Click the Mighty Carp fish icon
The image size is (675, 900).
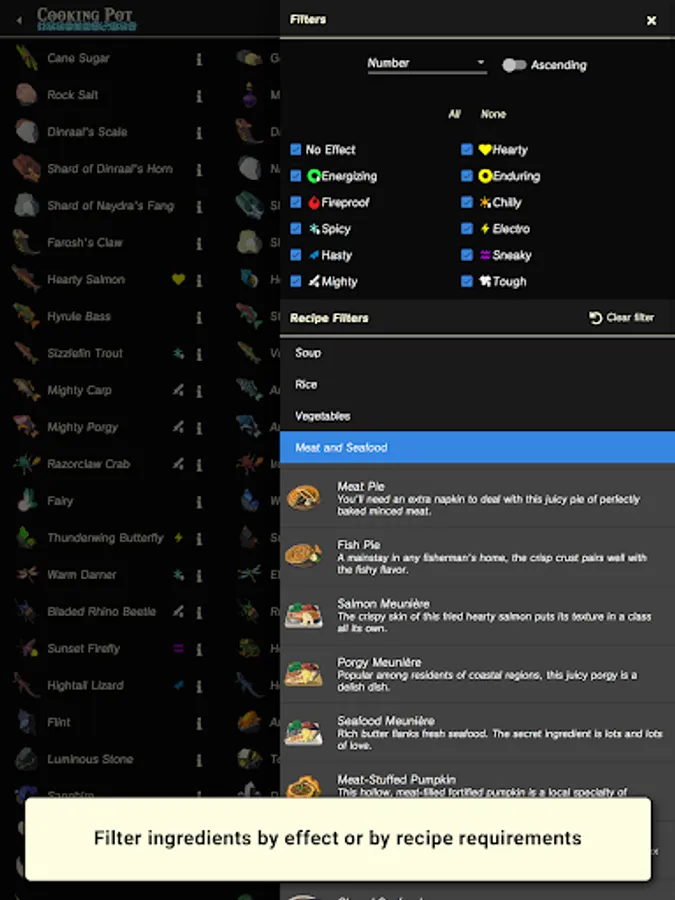[x=26, y=390]
